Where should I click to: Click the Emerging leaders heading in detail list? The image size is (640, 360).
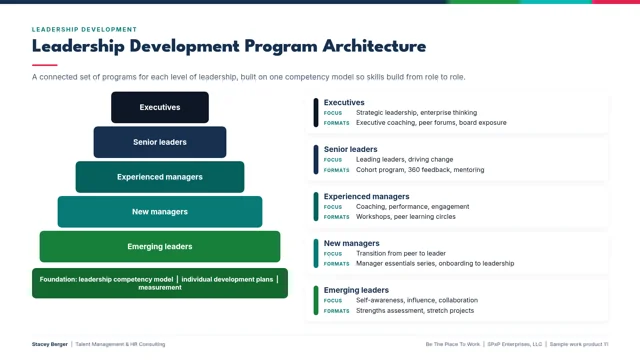(x=356, y=290)
